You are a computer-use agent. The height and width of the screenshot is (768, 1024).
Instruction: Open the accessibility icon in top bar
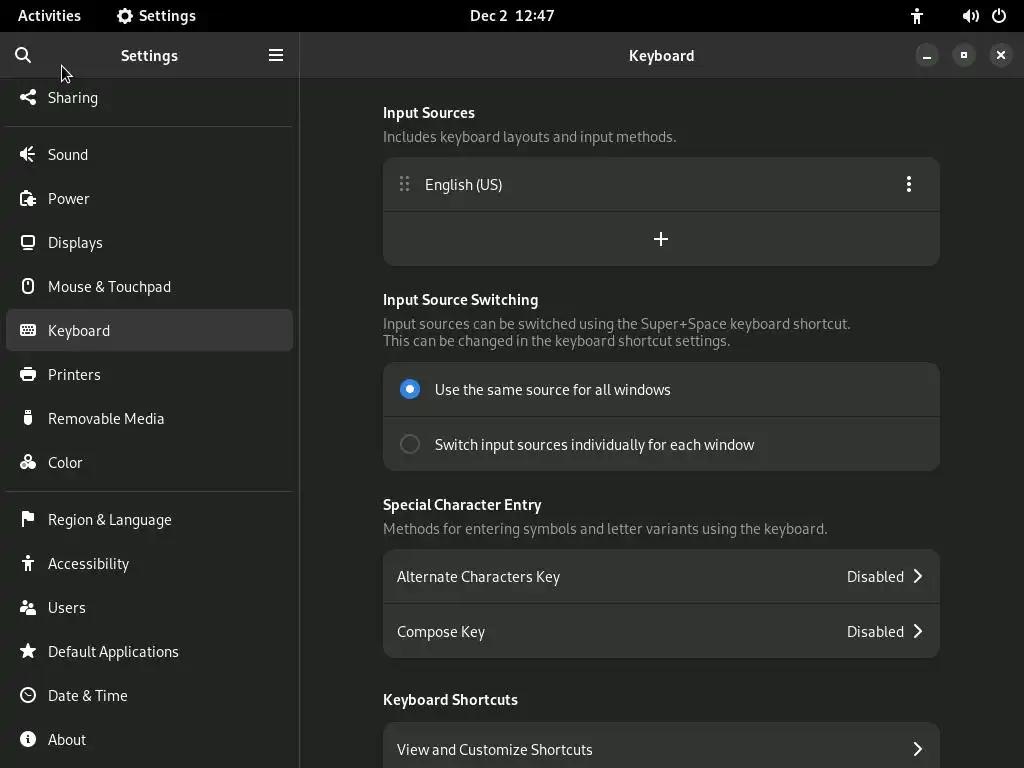point(917,16)
